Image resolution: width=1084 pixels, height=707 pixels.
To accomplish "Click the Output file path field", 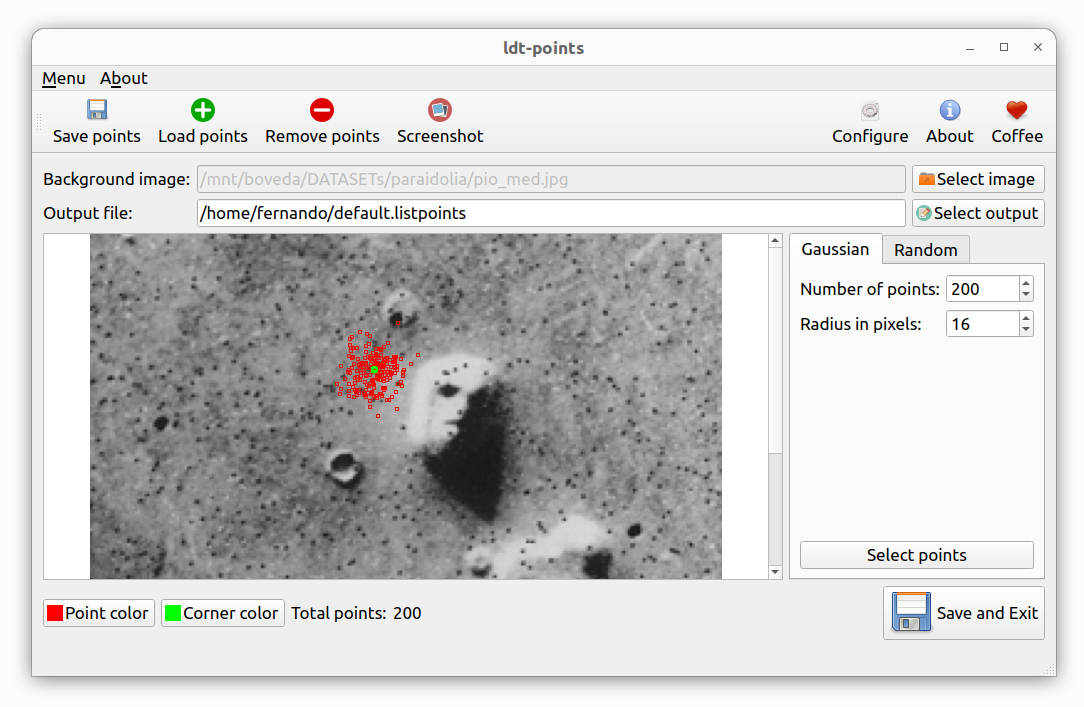I will tap(550, 213).
